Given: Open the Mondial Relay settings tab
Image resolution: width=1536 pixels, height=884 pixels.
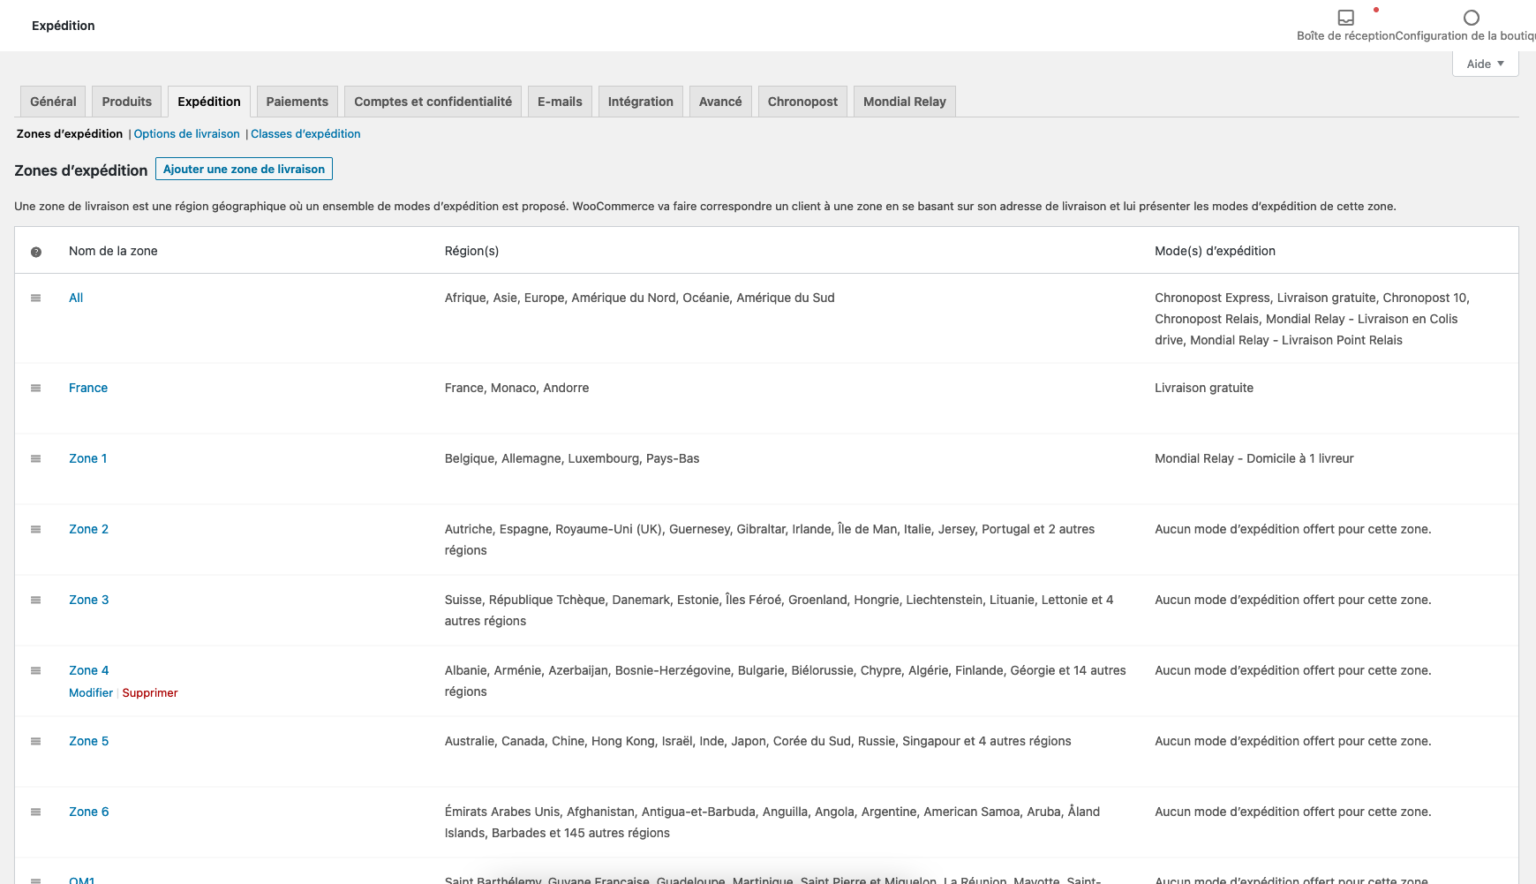Looking at the screenshot, I should (x=904, y=102).
